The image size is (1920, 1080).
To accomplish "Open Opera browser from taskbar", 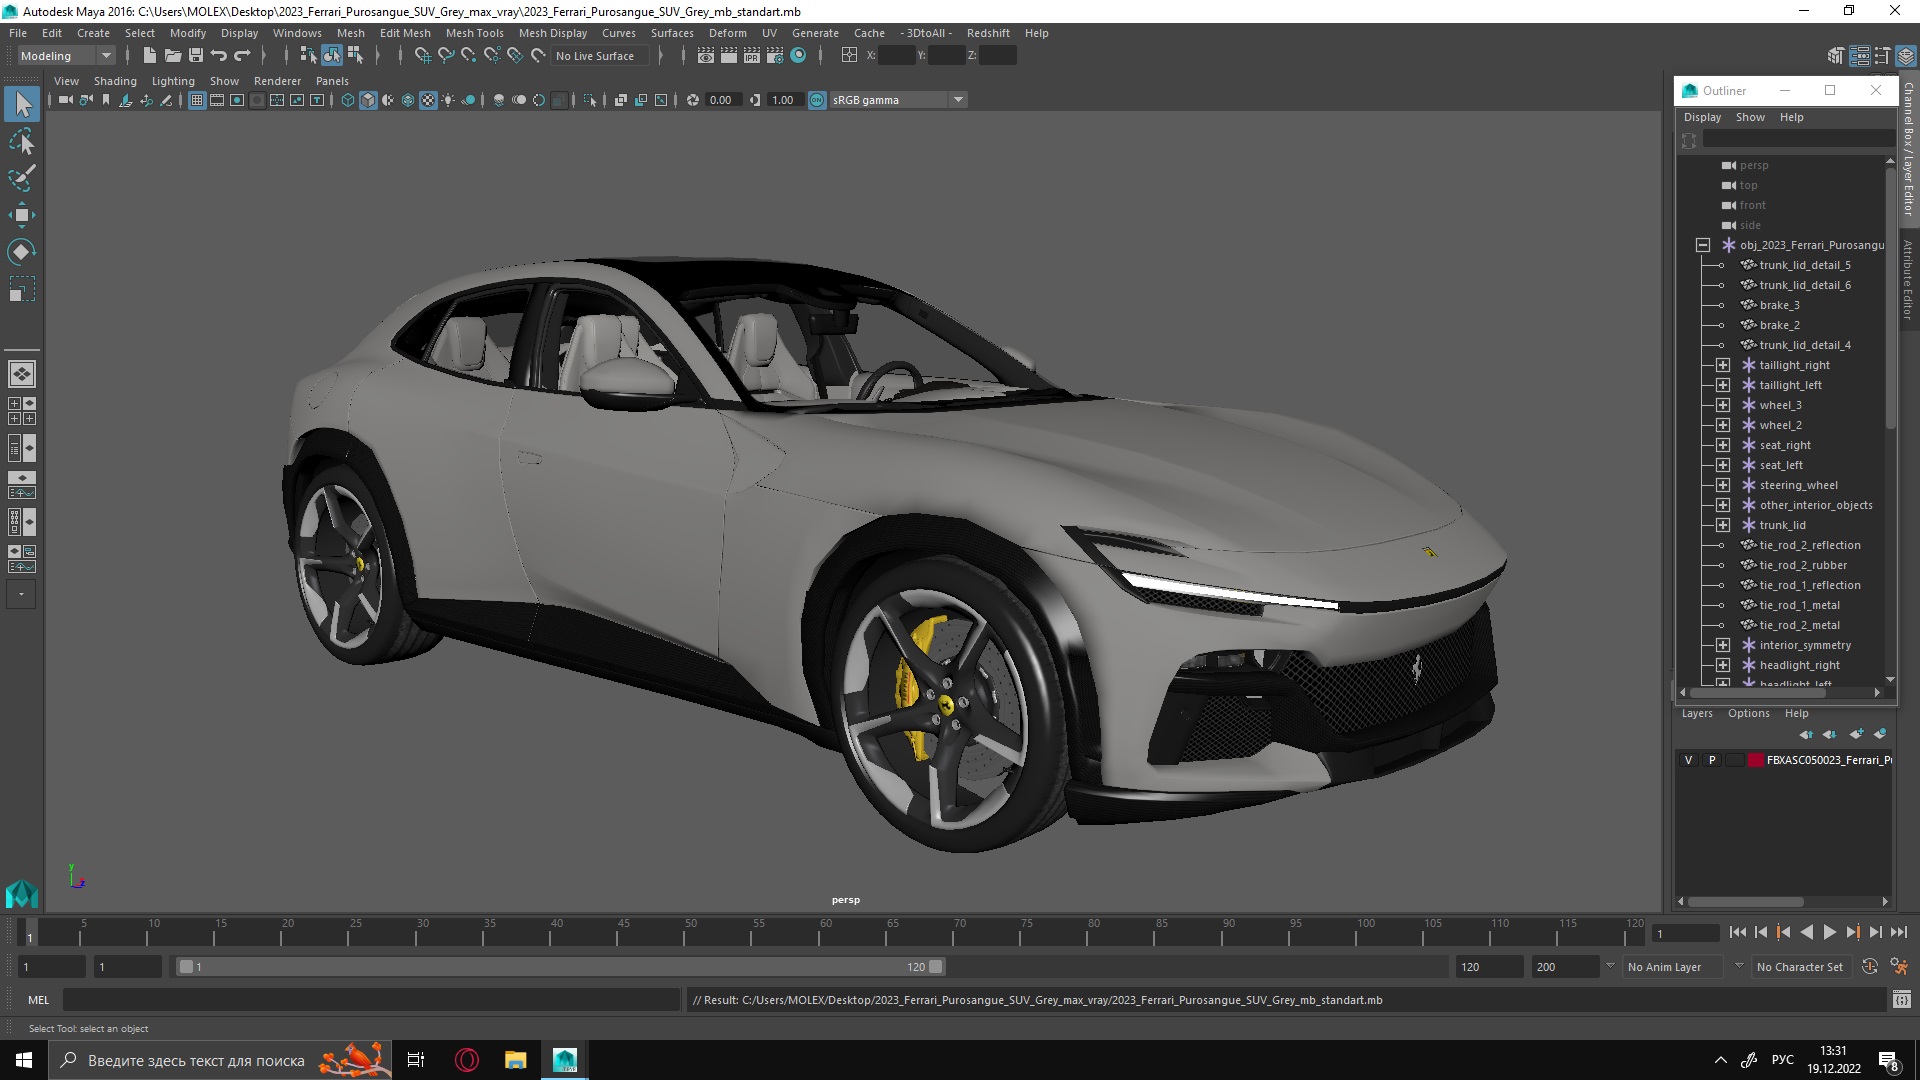I will [467, 1060].
